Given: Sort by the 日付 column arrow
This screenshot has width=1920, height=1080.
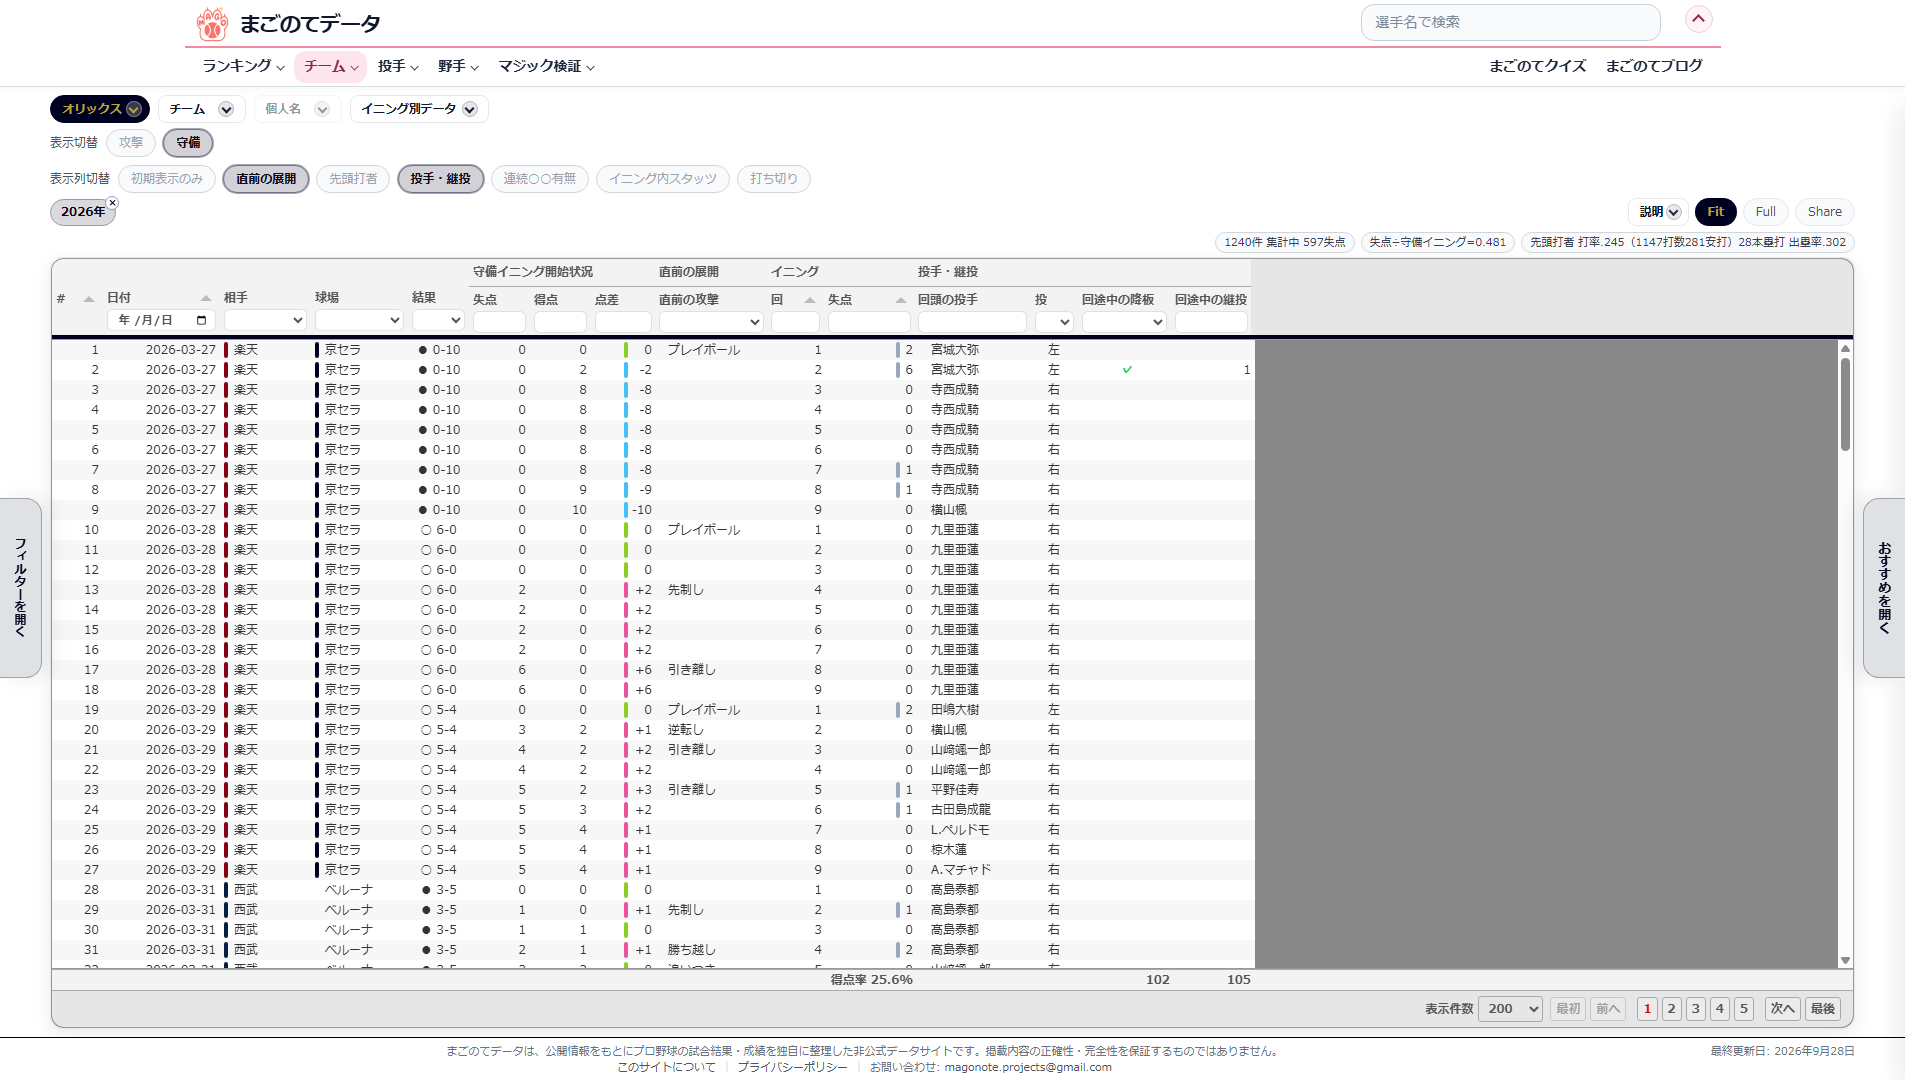Looking at the screenshot, I should [205, 298].
